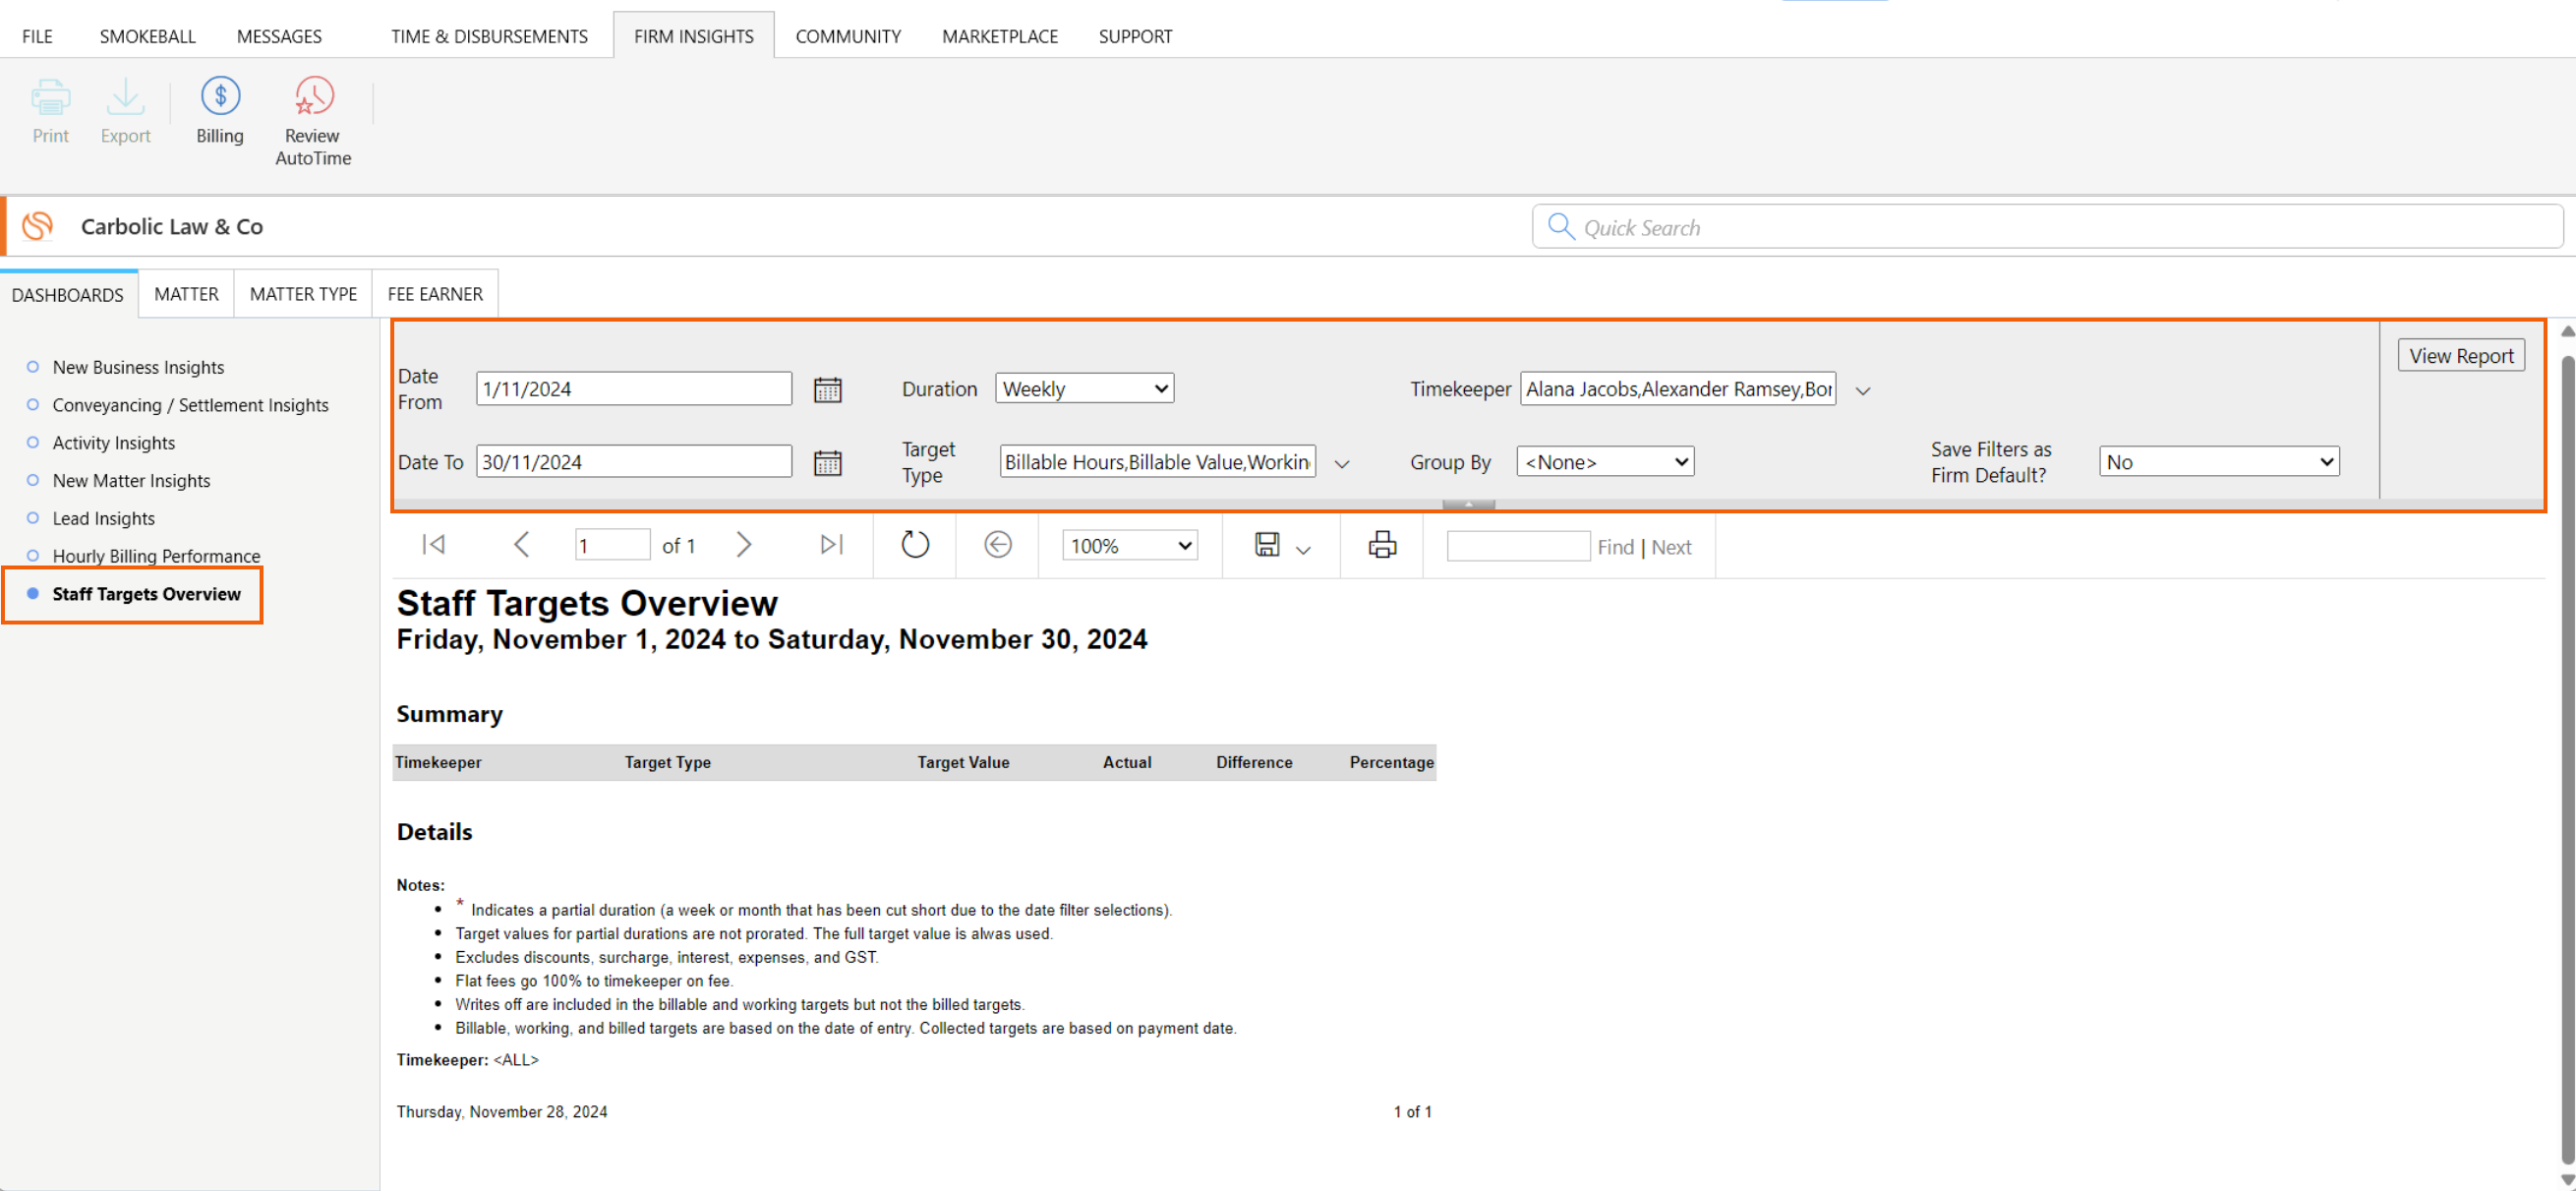Select Conveyancing / Settlement Insights dashboard
This screenshot has height=1191, width=2576.
coord(190,405)
